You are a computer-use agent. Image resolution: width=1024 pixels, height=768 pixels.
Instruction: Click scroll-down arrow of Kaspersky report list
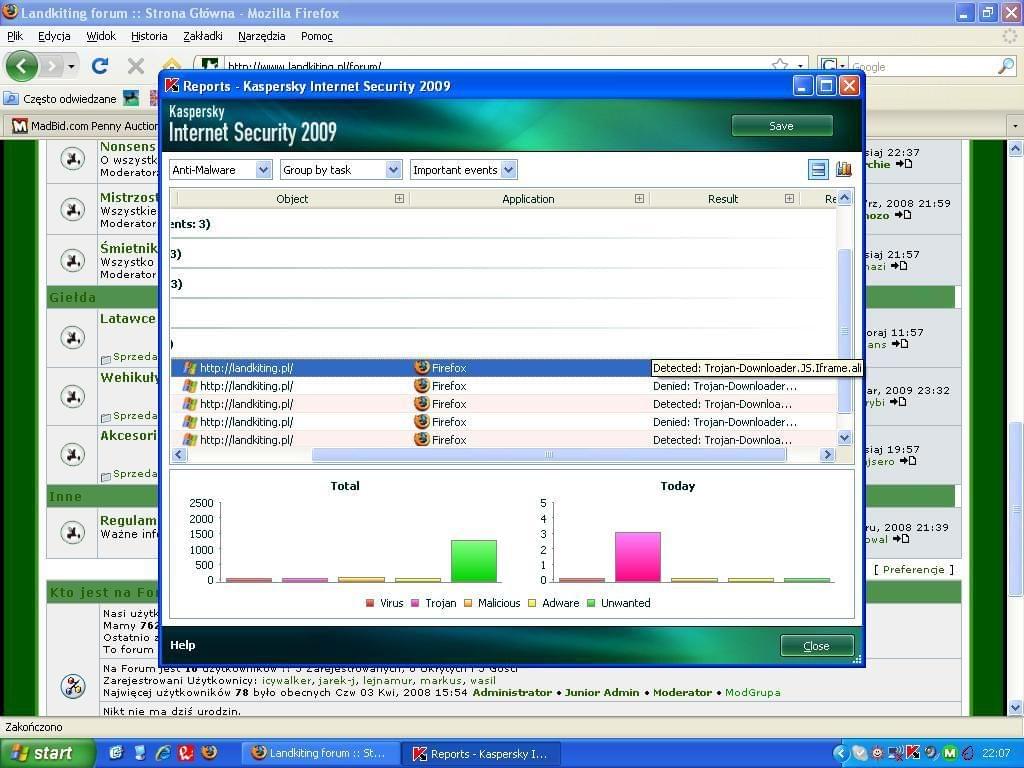click(x=844, y=438)
